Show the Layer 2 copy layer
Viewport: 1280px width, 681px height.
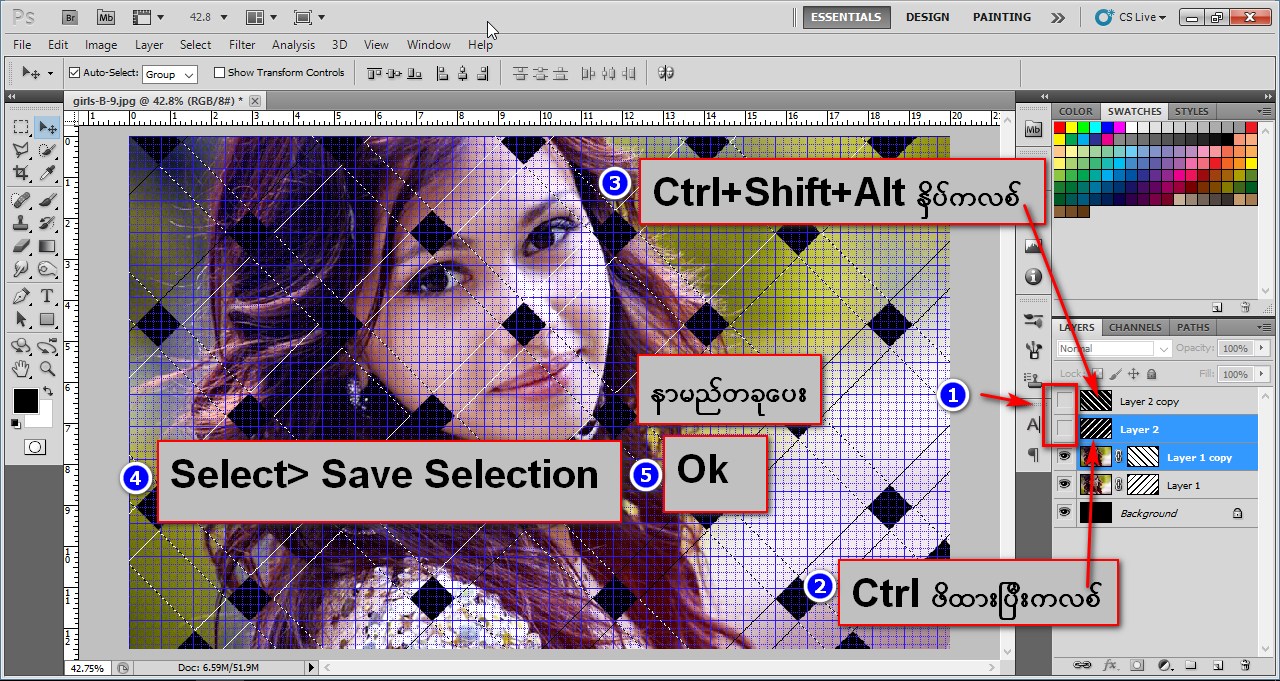[1065, 401]
